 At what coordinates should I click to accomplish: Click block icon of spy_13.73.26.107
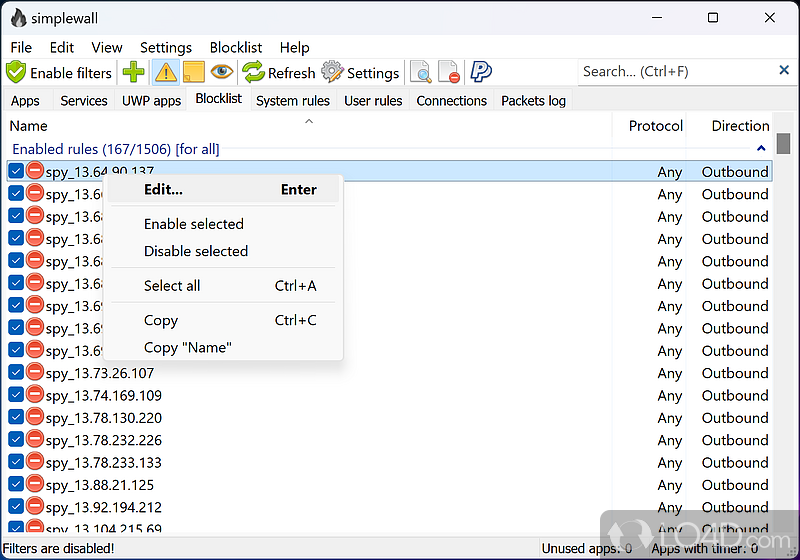pyautogui.click(x=35, y=372)
